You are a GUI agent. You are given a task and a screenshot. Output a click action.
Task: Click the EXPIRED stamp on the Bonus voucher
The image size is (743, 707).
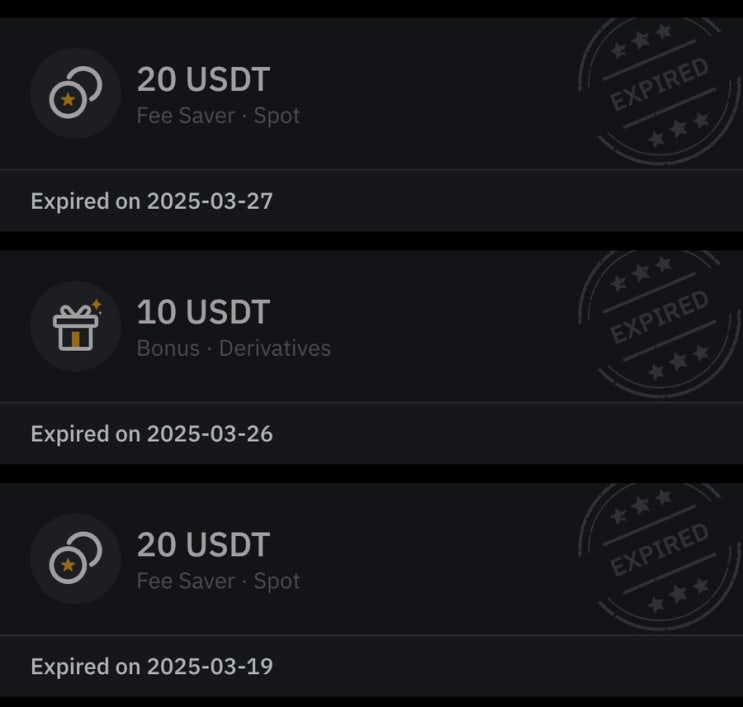point(660,320)
